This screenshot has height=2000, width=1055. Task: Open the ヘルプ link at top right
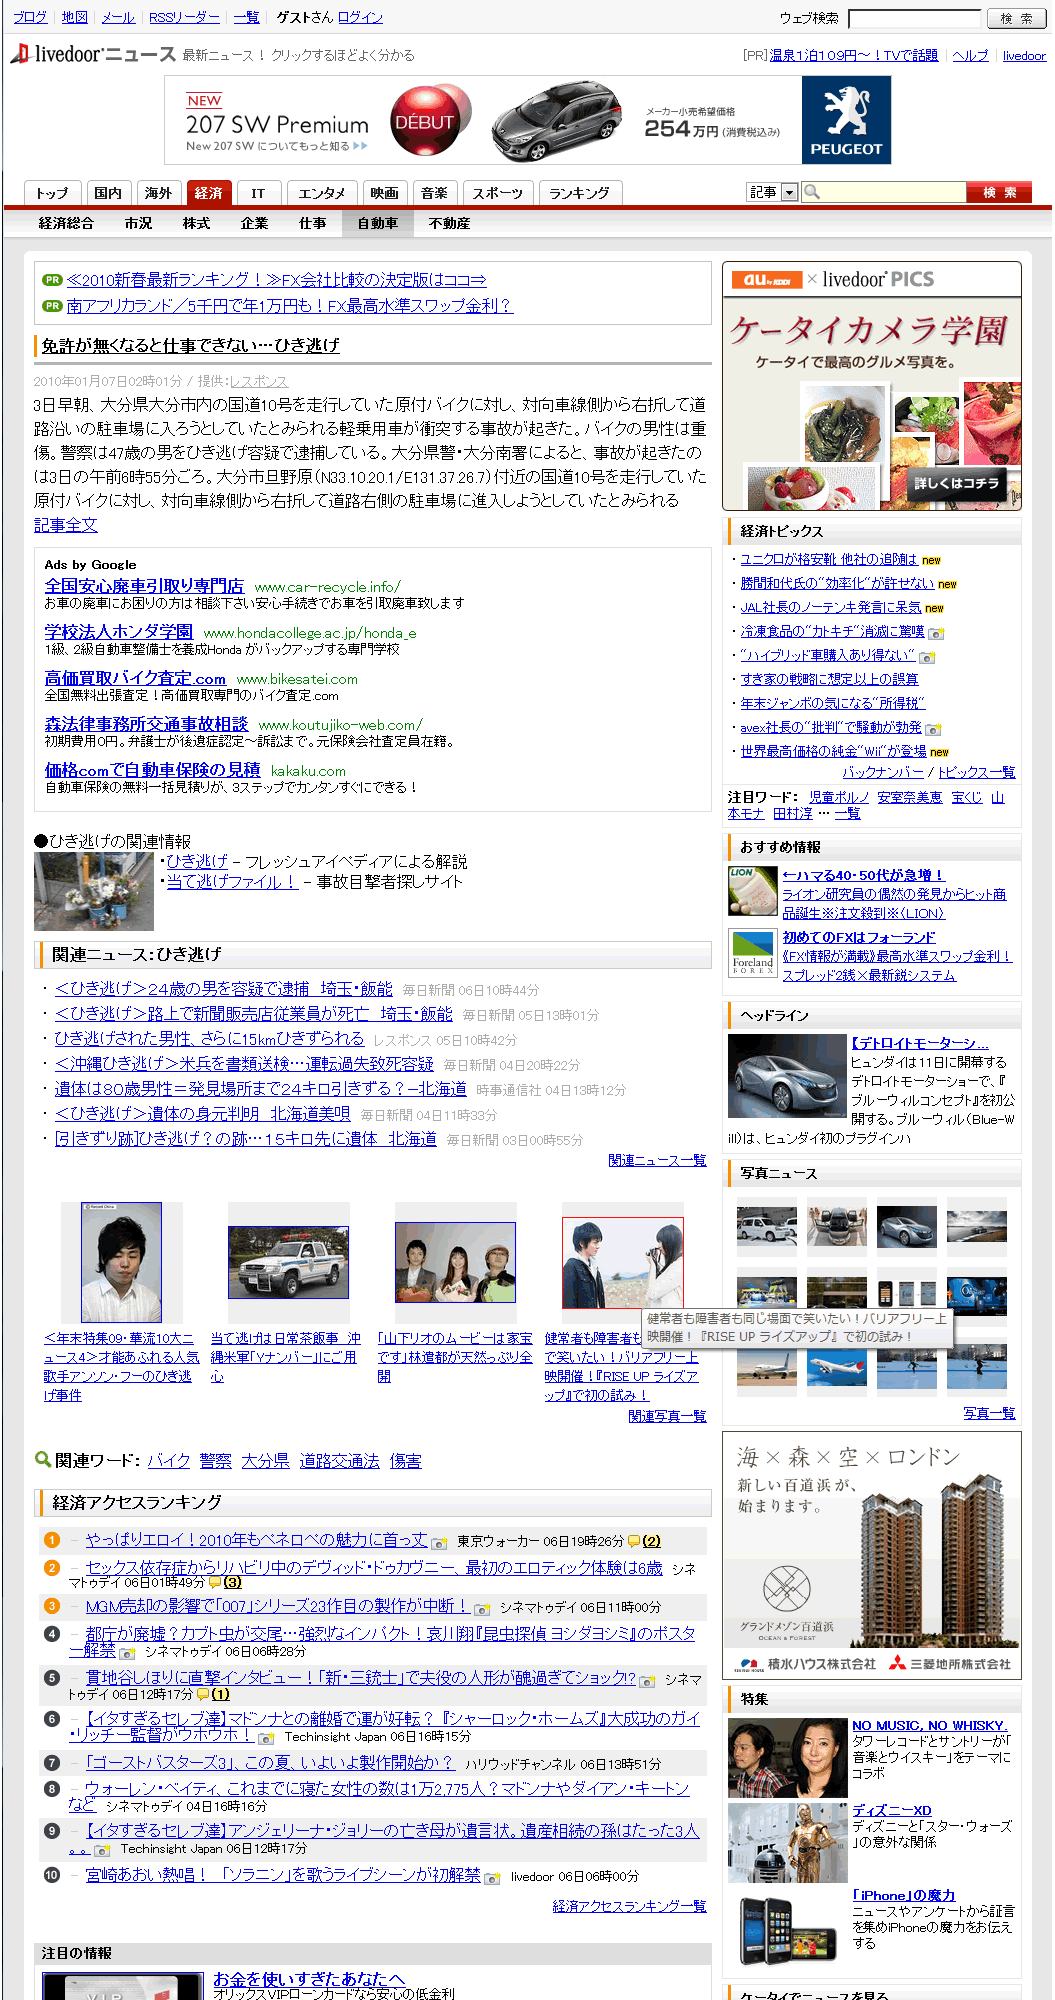(x=970, y=55)
